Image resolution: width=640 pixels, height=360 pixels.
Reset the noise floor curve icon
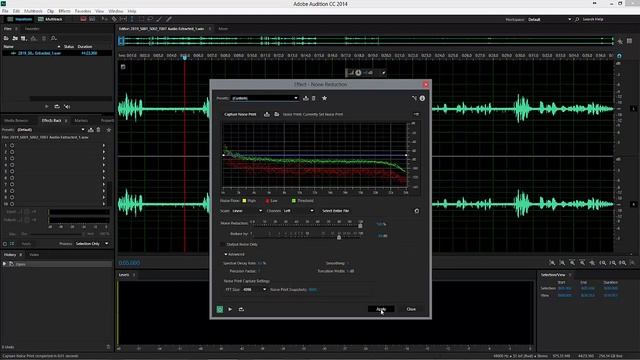(417, 211)
